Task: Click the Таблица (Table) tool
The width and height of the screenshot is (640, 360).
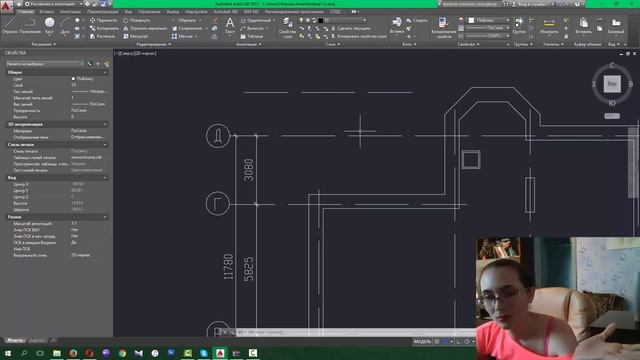Action: point(251,36)
